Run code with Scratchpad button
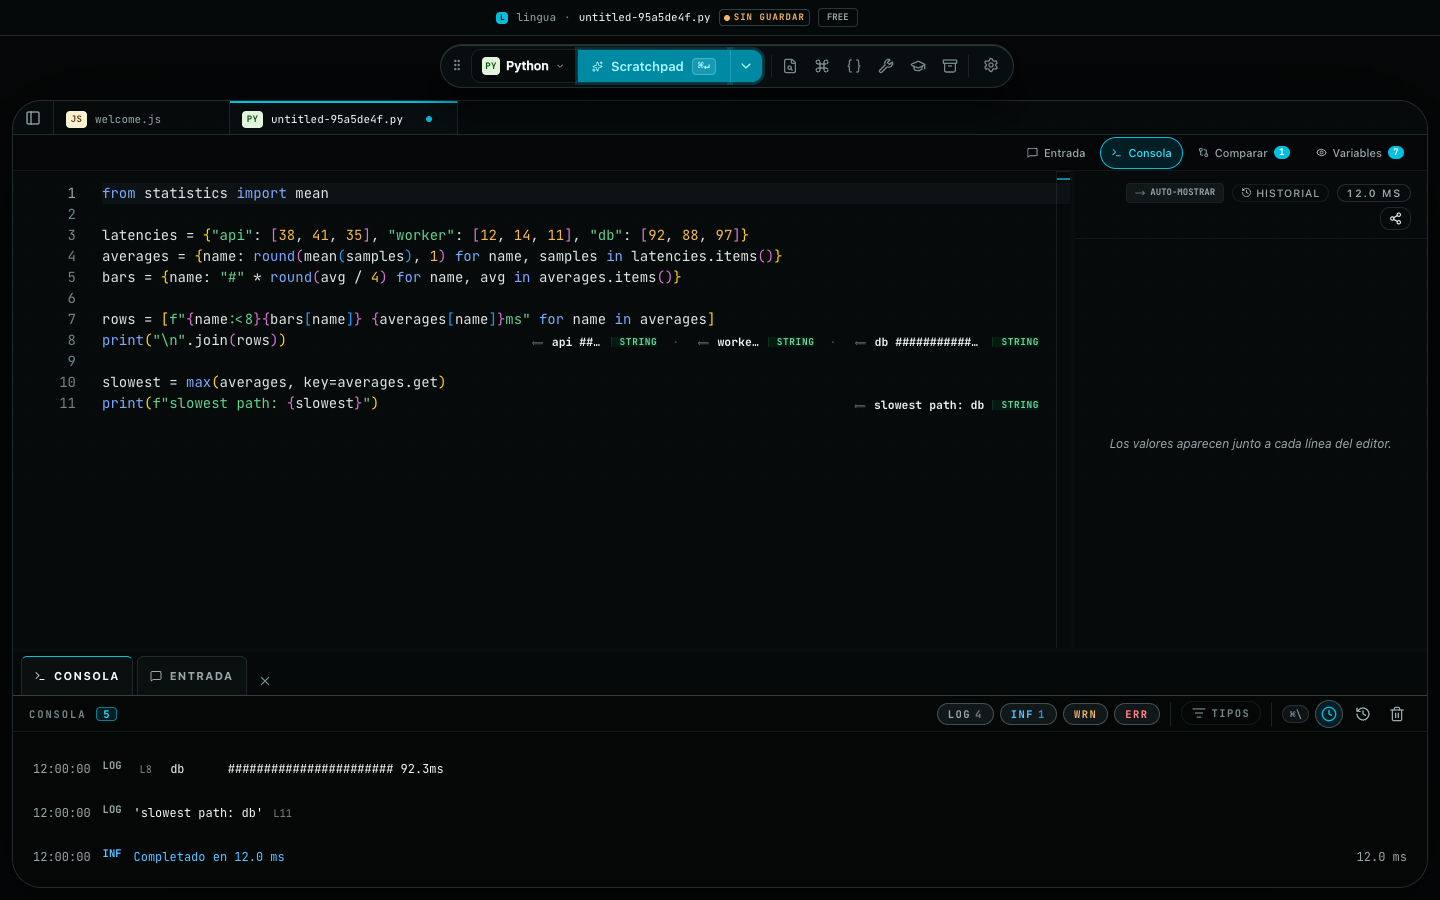1440x900 pixels. [653, 66]
